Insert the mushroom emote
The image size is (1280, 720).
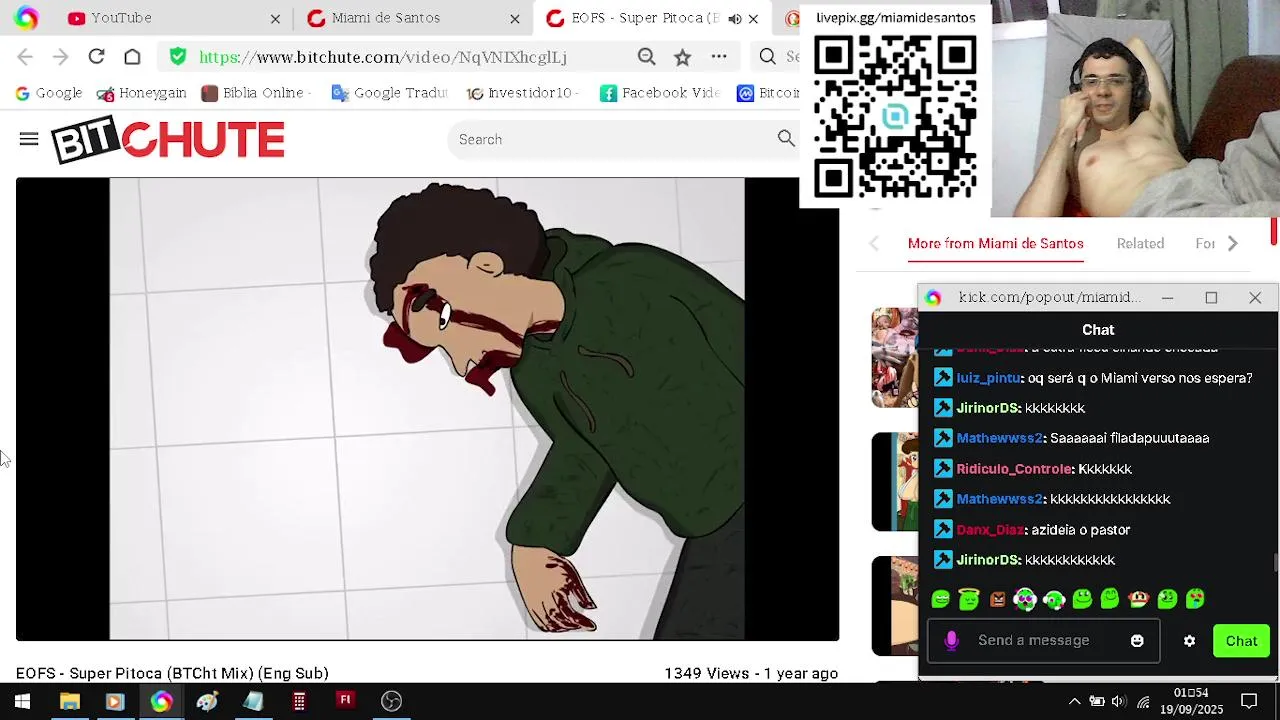1139,599
